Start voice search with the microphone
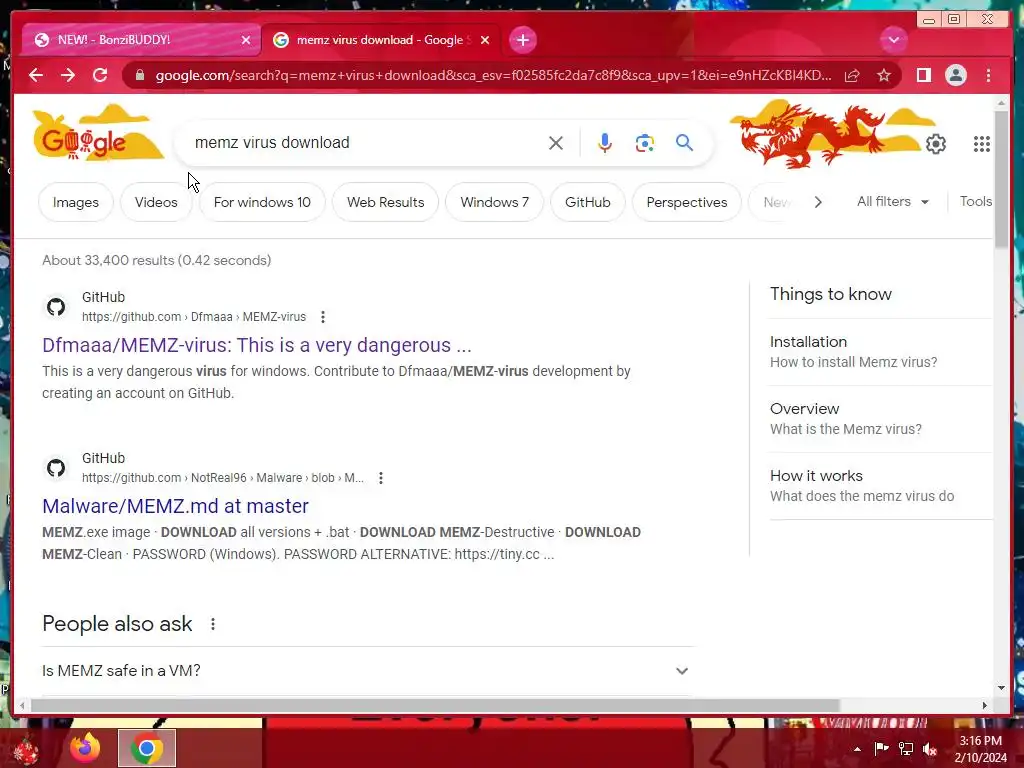The height and width of the screenshot is (768, 1024). tap(605, 143)
